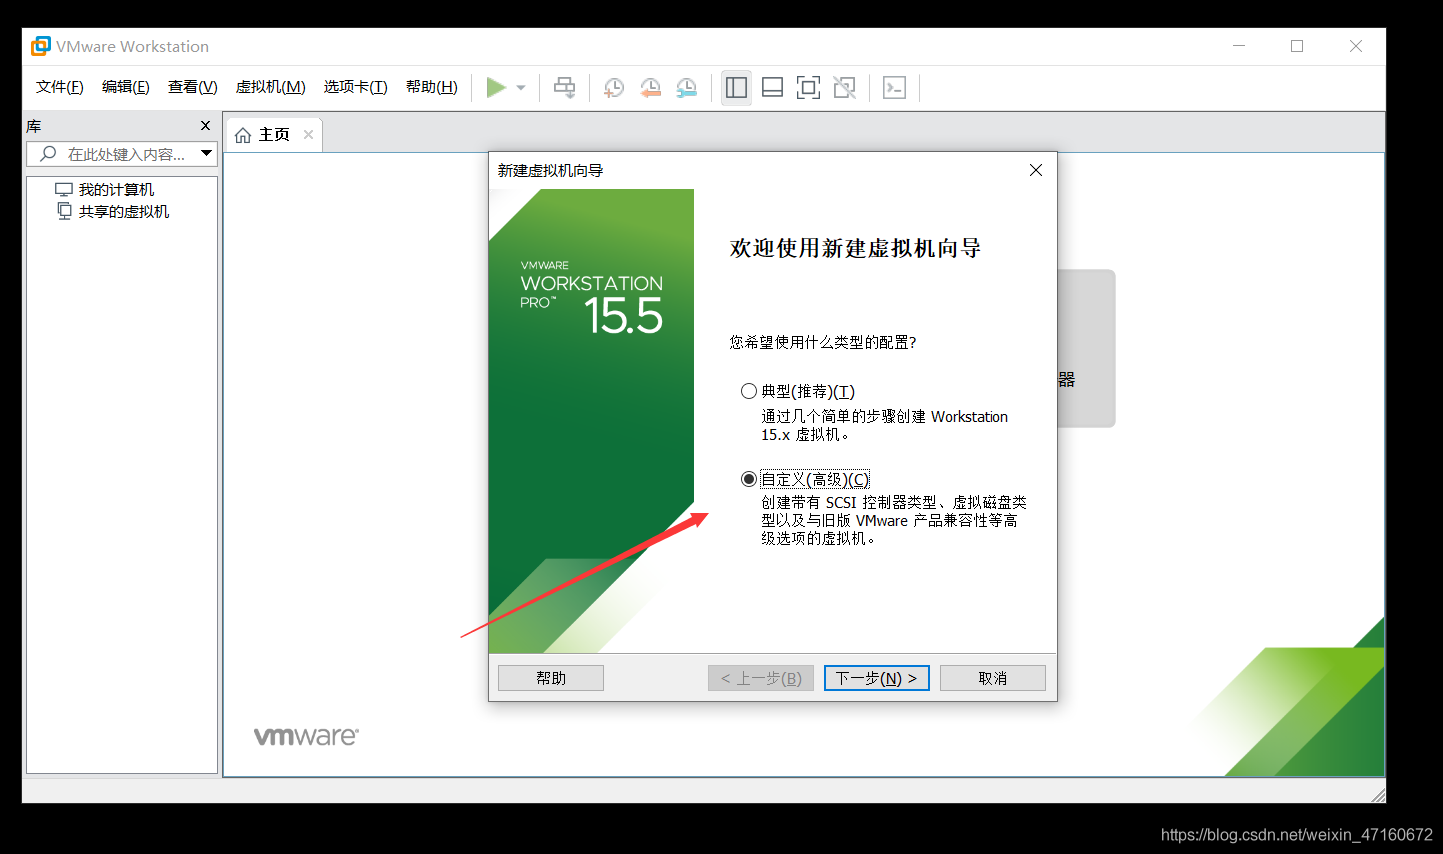Click the Send Ctrl+Alt+Del toolbar icon
The image size is (1443, 854).
(565, 88)
